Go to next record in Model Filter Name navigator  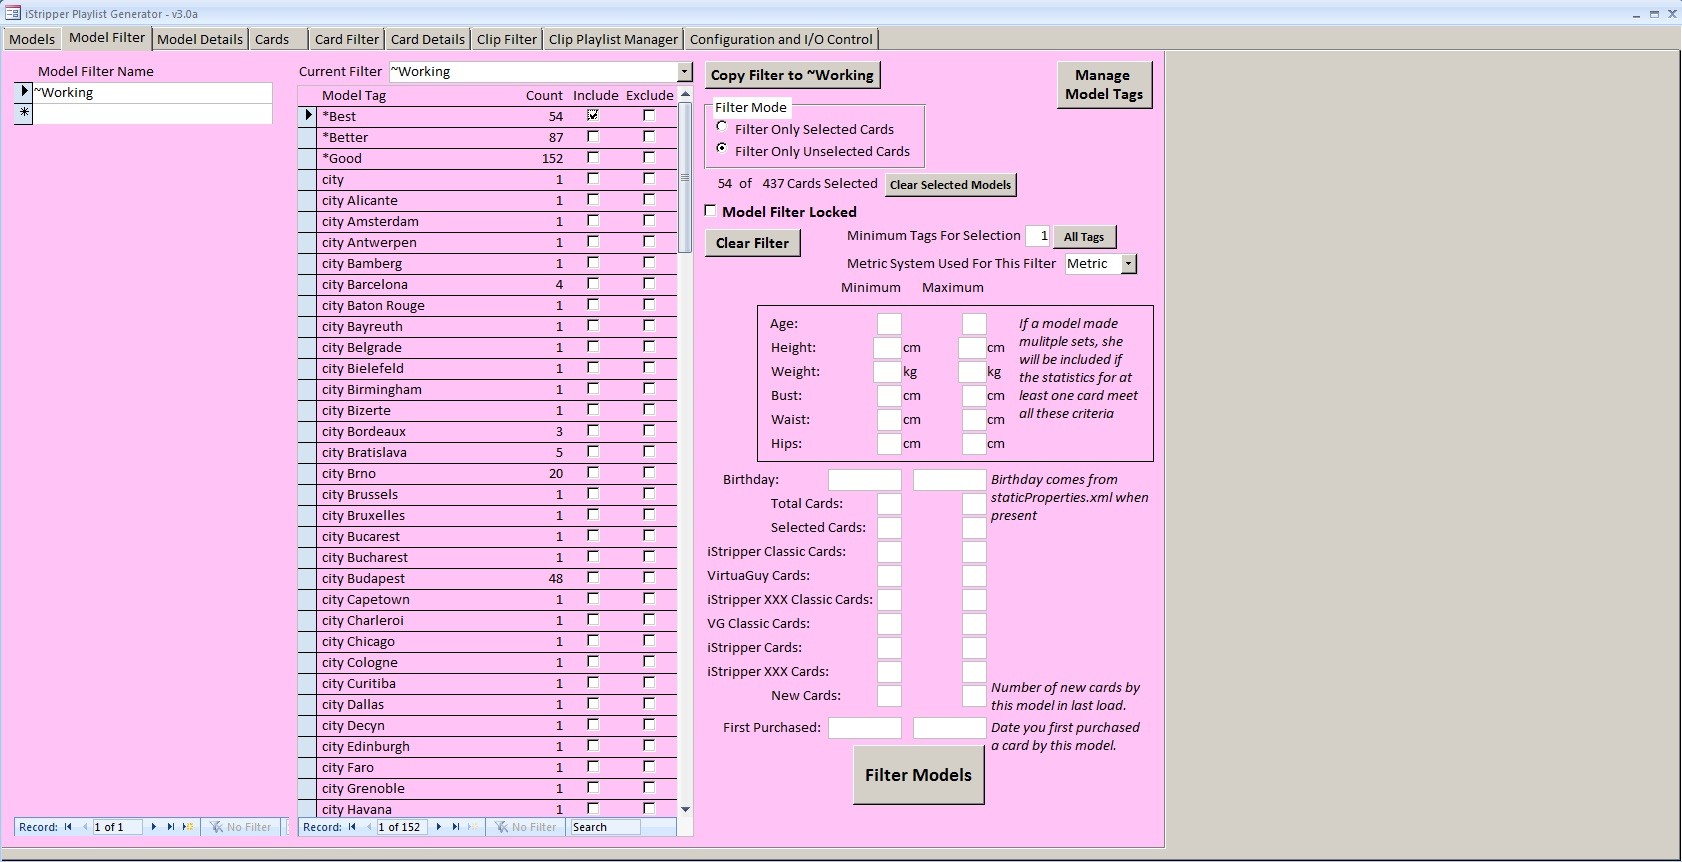(x=154, y=827)
